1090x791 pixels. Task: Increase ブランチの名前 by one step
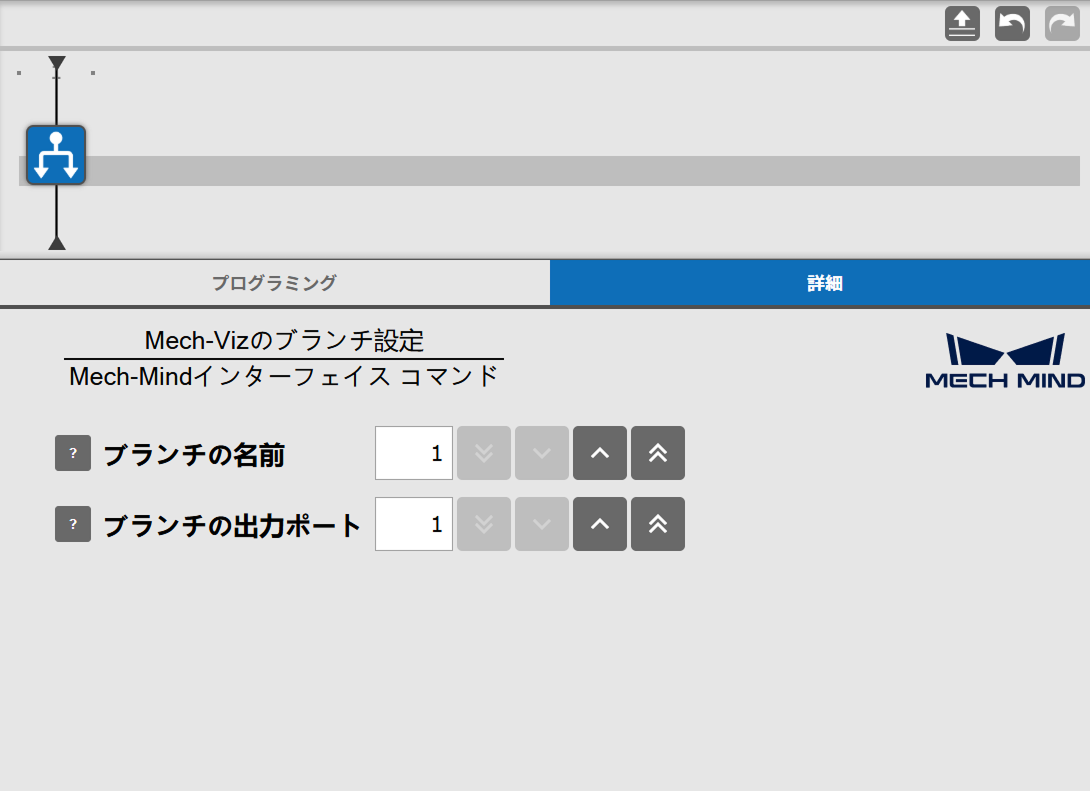pyautogui.click(x=600, y=453)
